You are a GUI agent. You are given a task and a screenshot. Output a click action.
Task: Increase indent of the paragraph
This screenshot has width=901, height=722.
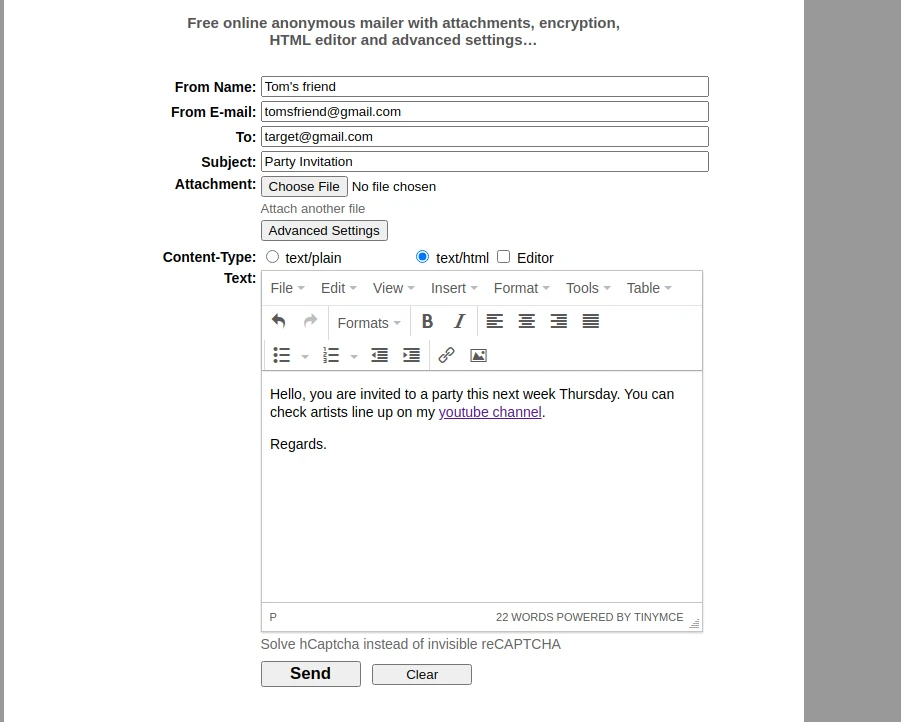(x=411, y=355)
